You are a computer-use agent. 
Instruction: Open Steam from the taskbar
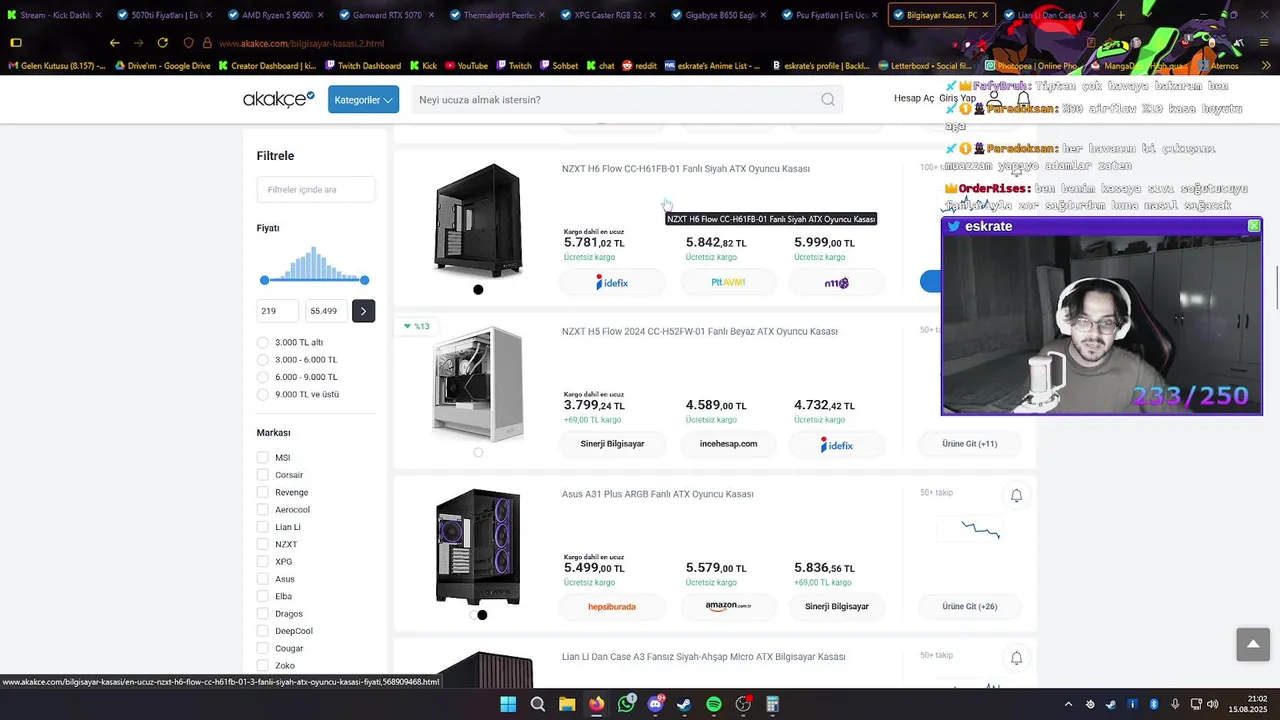coord(684,704)
